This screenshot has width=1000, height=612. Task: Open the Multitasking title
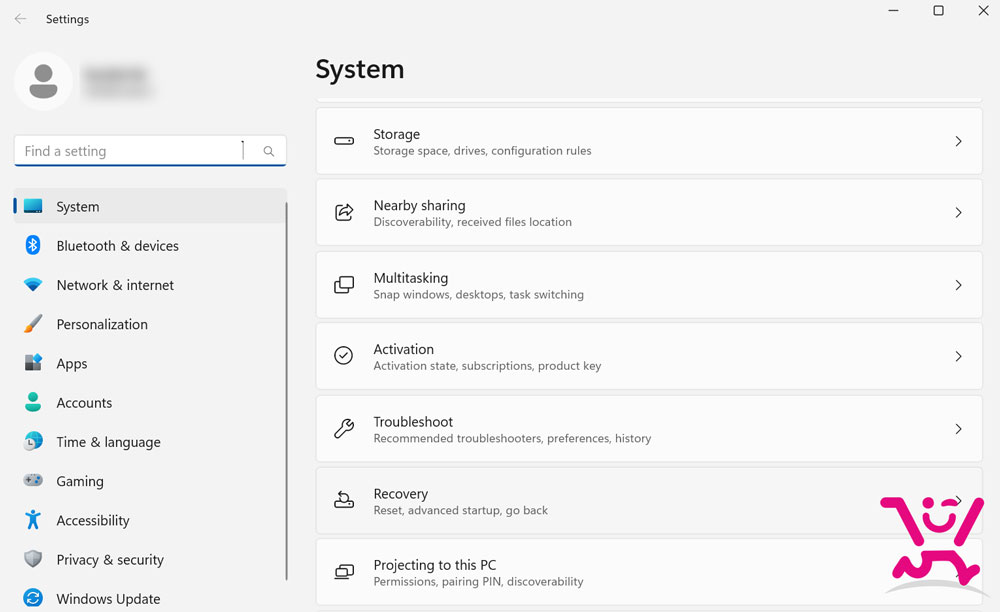[411, 278]
